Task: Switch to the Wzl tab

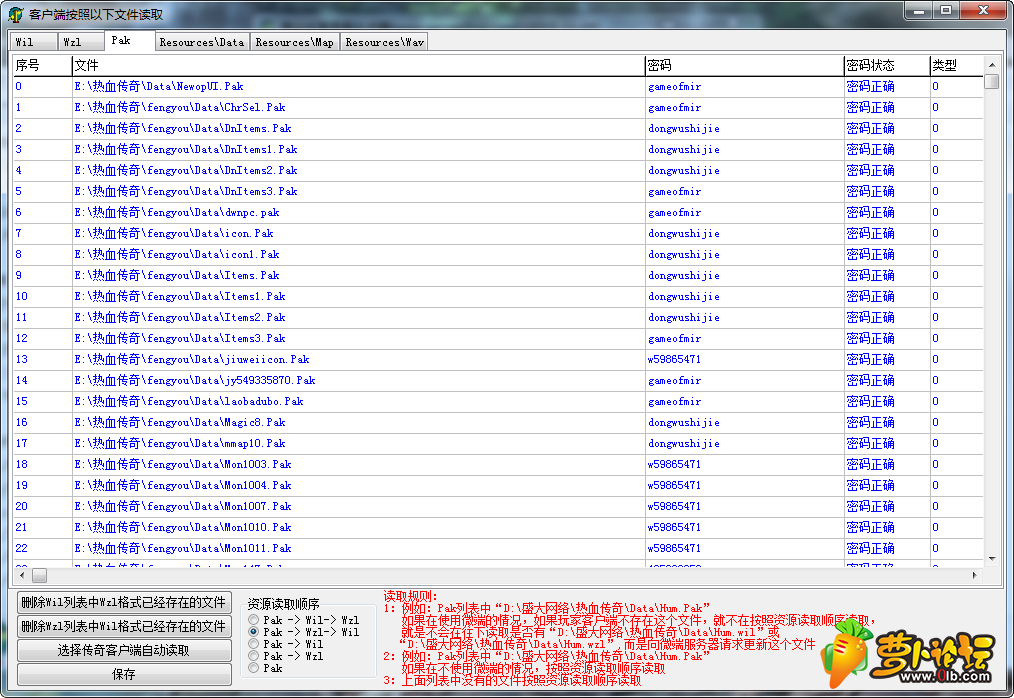Action: (x=81, y=41)
